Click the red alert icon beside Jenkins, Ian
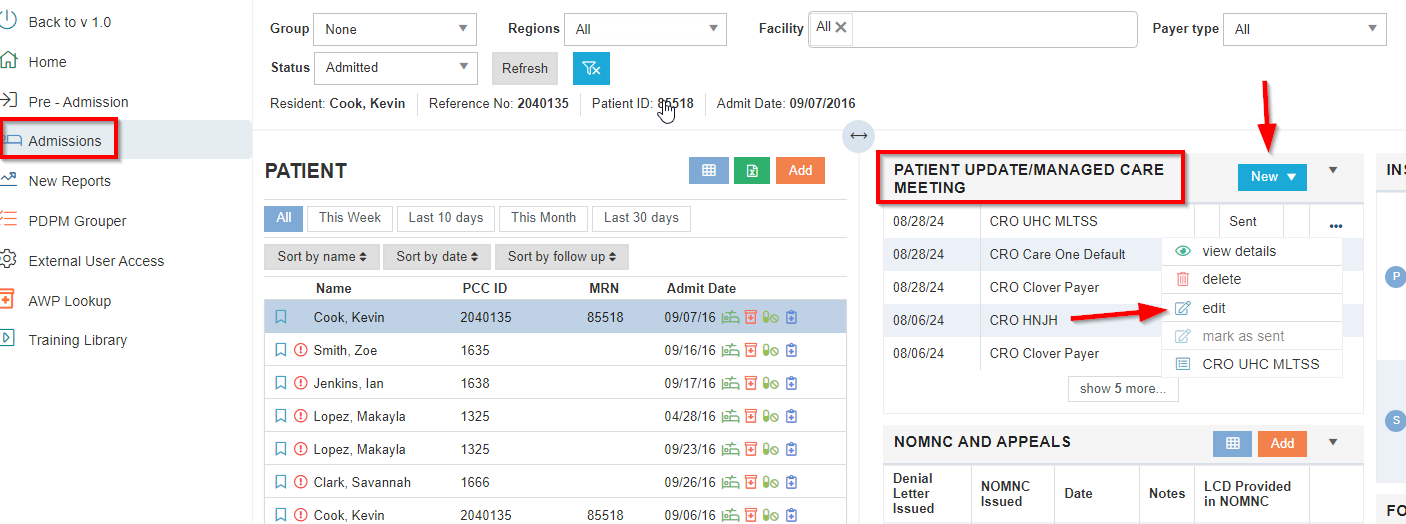The image size is (1406, 524). (x=301, y=384)
